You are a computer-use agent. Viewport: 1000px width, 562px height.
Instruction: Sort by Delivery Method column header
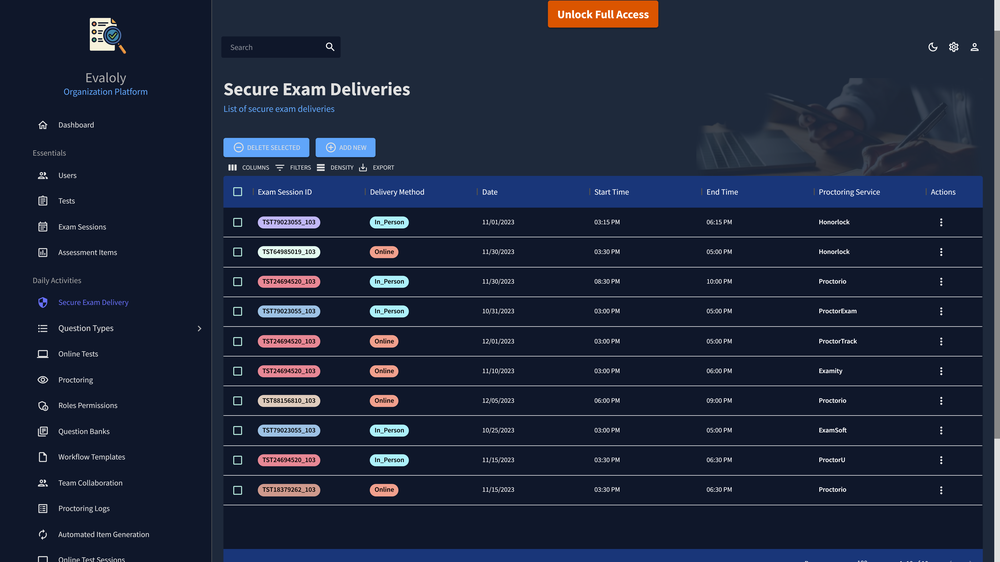(x=397, y=192)
